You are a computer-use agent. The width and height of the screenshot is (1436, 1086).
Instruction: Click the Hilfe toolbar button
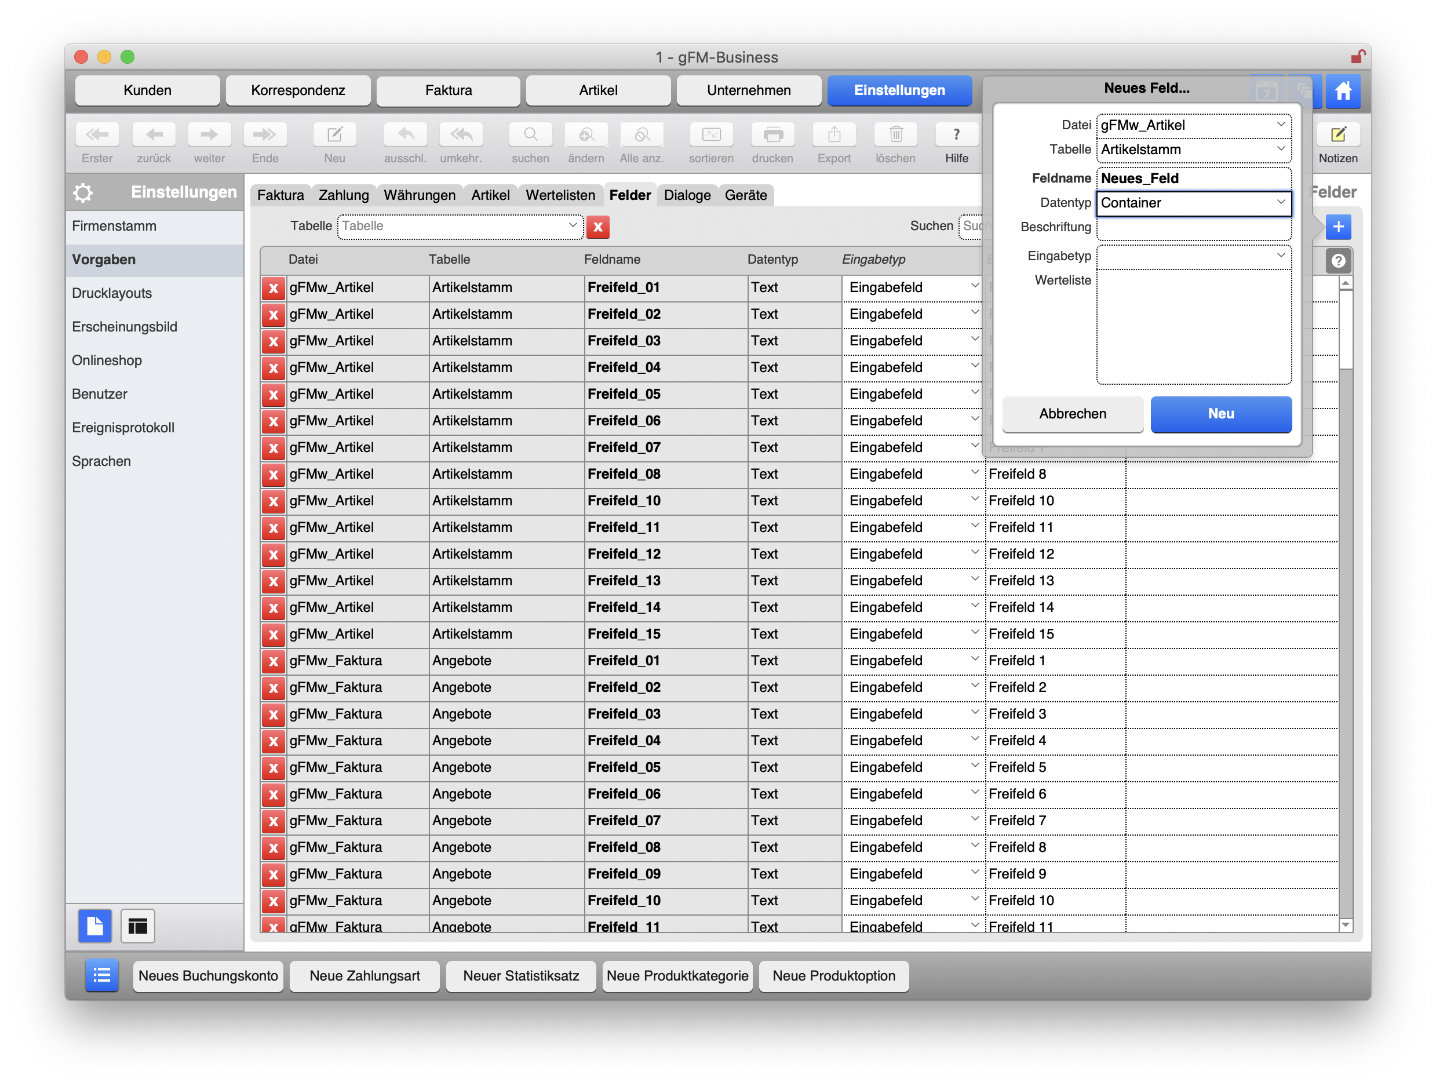click(x=956, y=135)
